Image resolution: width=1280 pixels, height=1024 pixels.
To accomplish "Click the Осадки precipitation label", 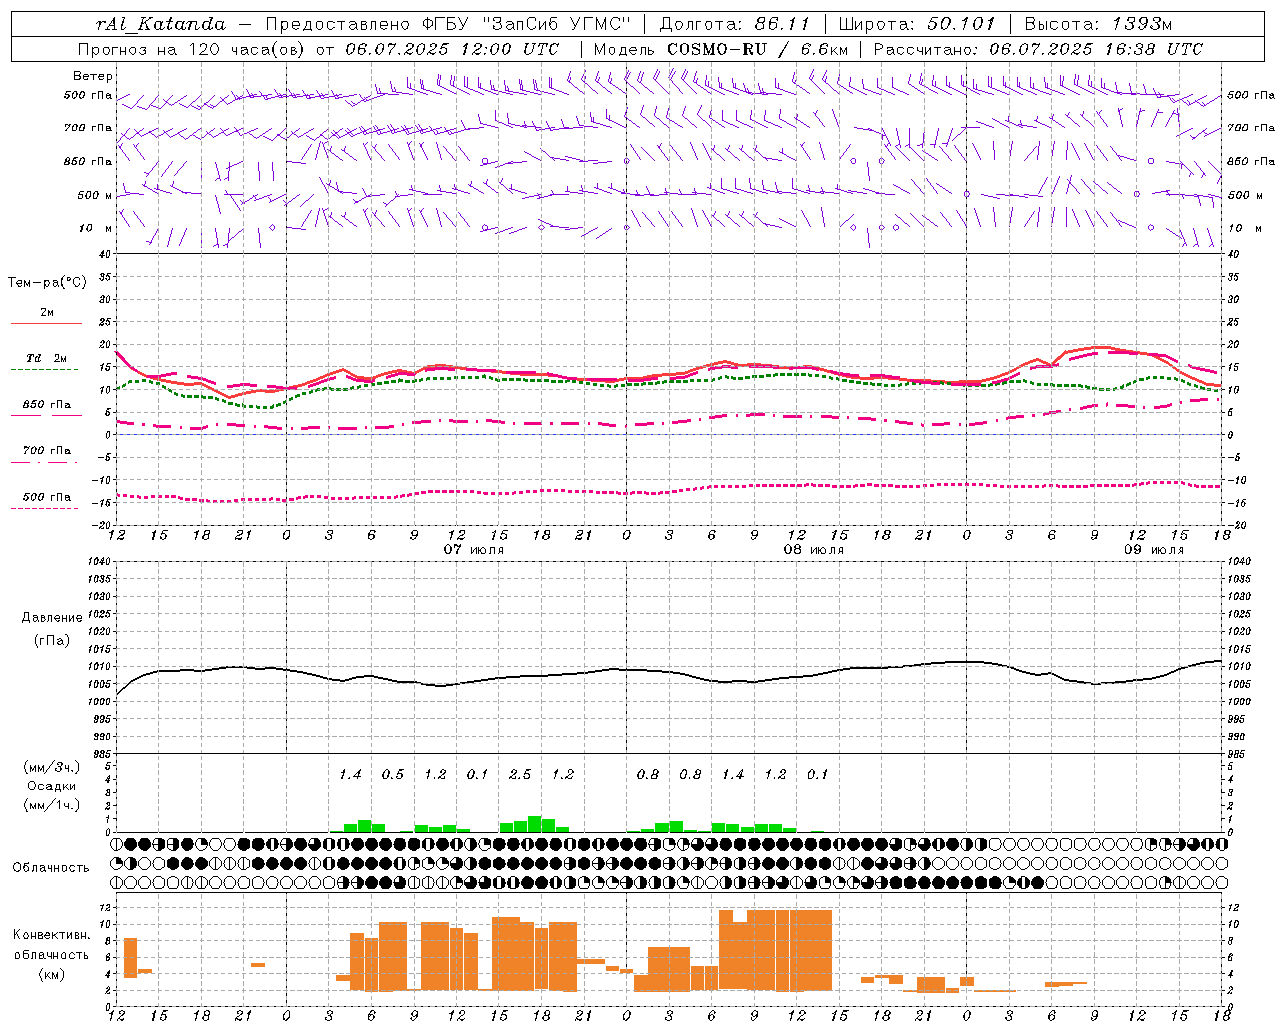I will [x=51, y=786].
